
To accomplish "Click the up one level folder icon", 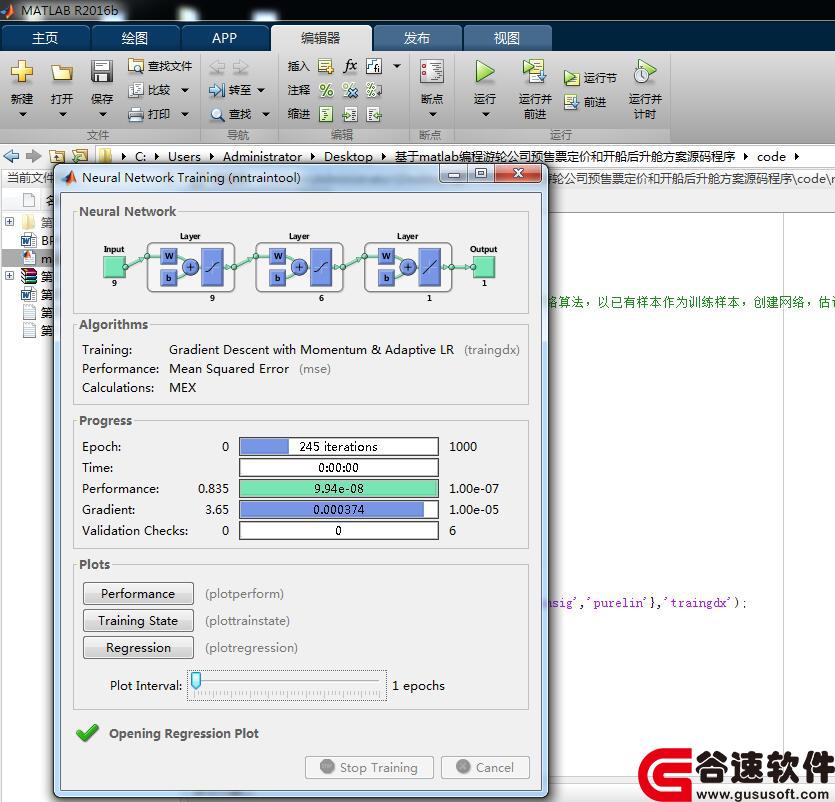I will pos(57,156).
